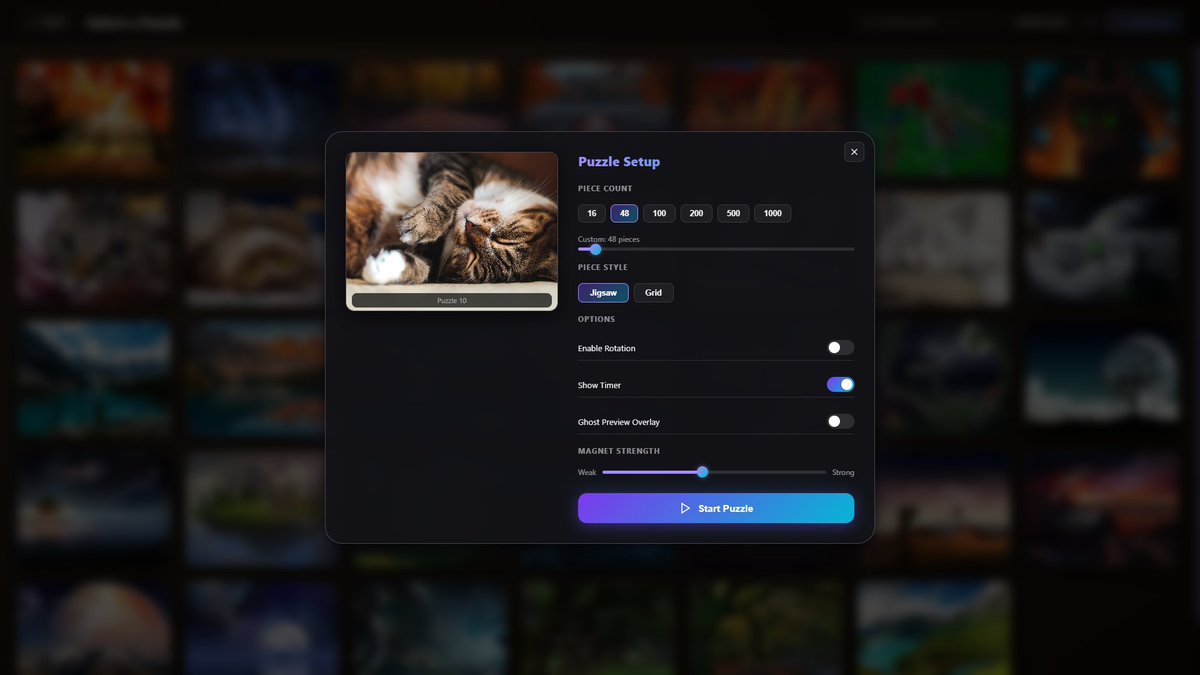
Task: Select 100 piece count
Action: (659, 213)
